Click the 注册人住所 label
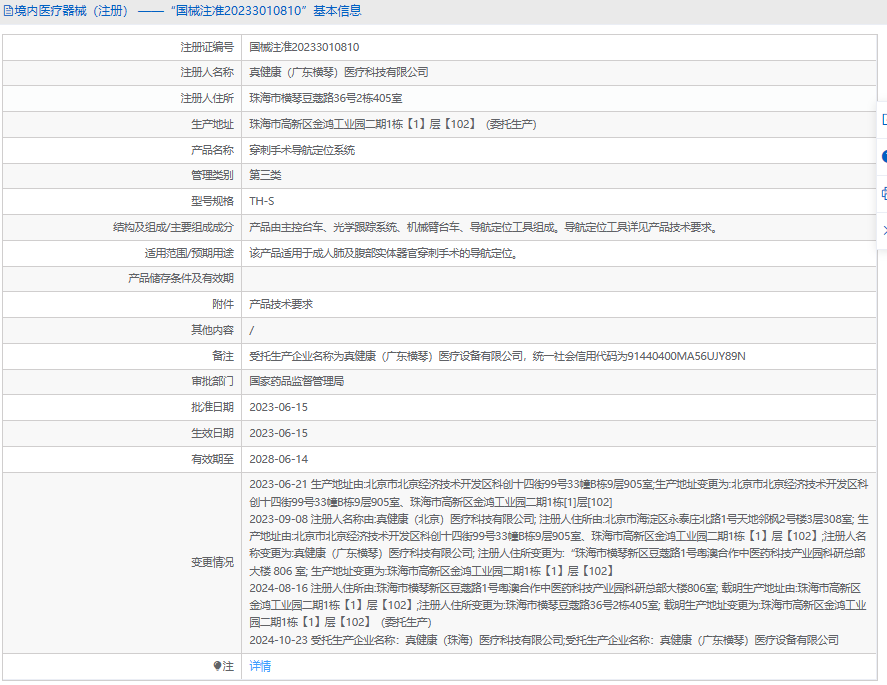 206,98
